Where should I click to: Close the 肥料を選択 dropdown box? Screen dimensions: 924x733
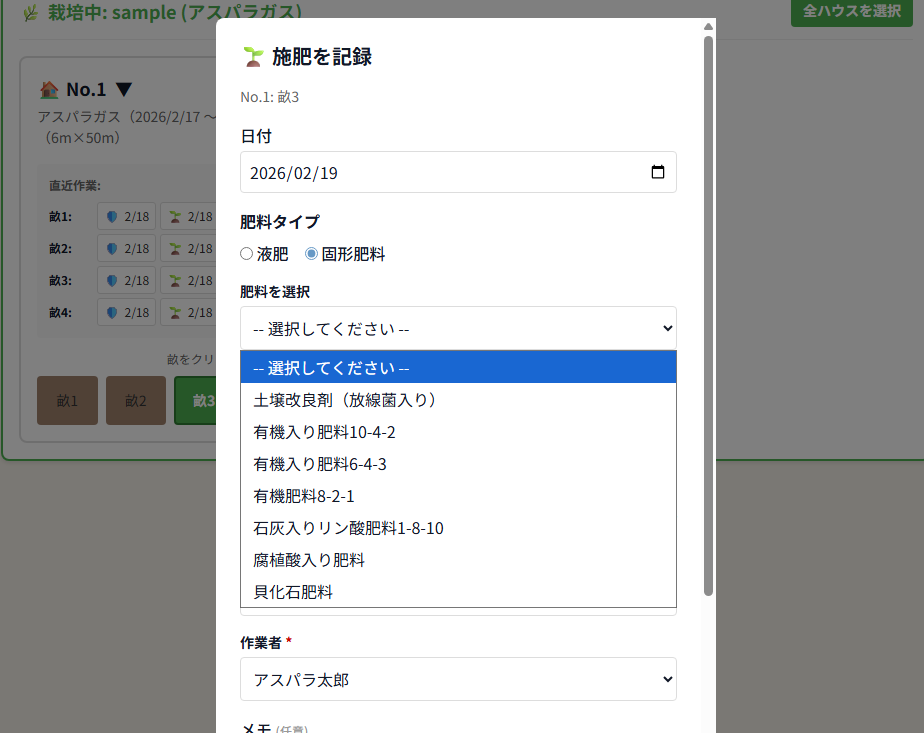pyautogui.click(x=458, y=328)
